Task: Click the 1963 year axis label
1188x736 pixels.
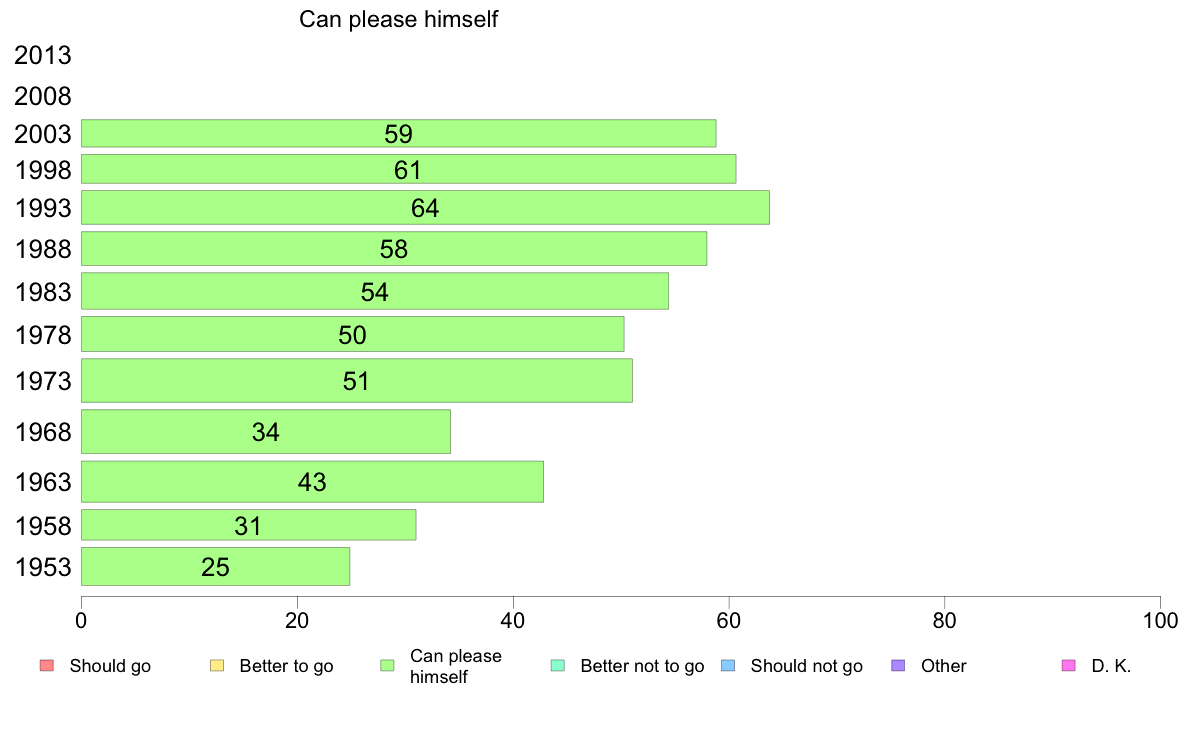Action: [x=42, y=482]
